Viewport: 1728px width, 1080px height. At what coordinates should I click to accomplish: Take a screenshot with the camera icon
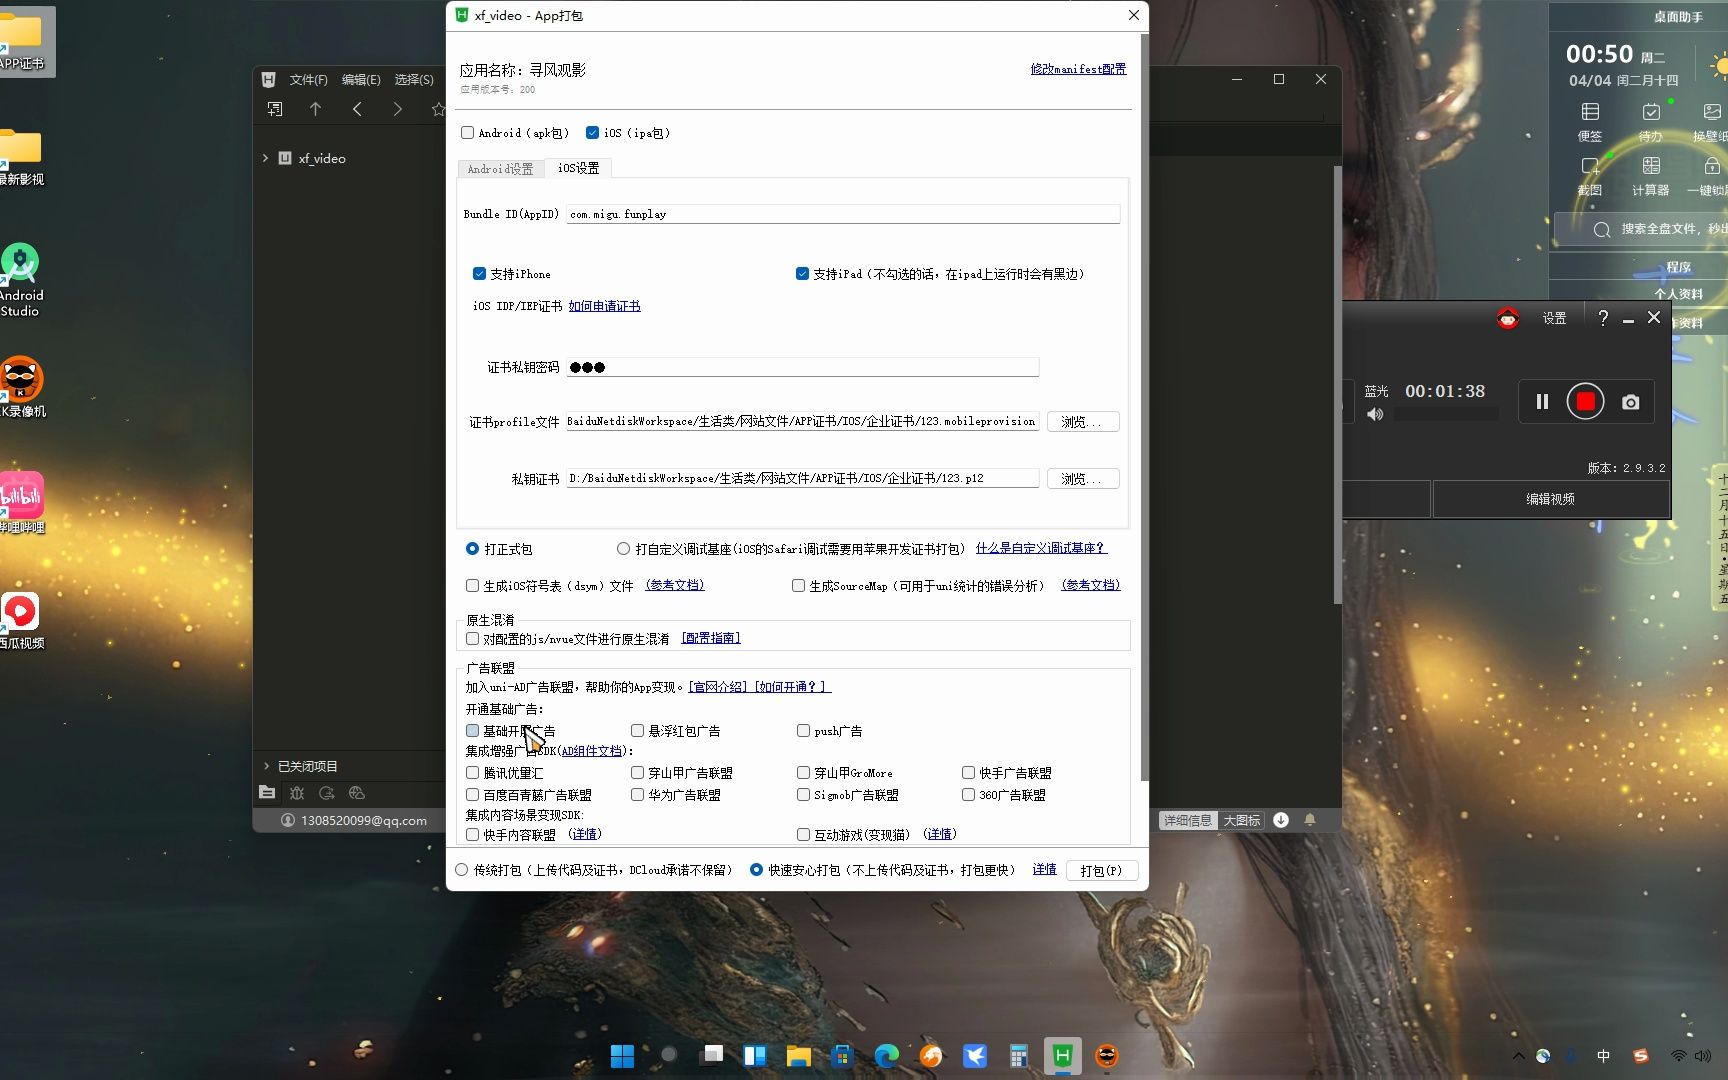pyautogui.click(x=1631, y=402)
